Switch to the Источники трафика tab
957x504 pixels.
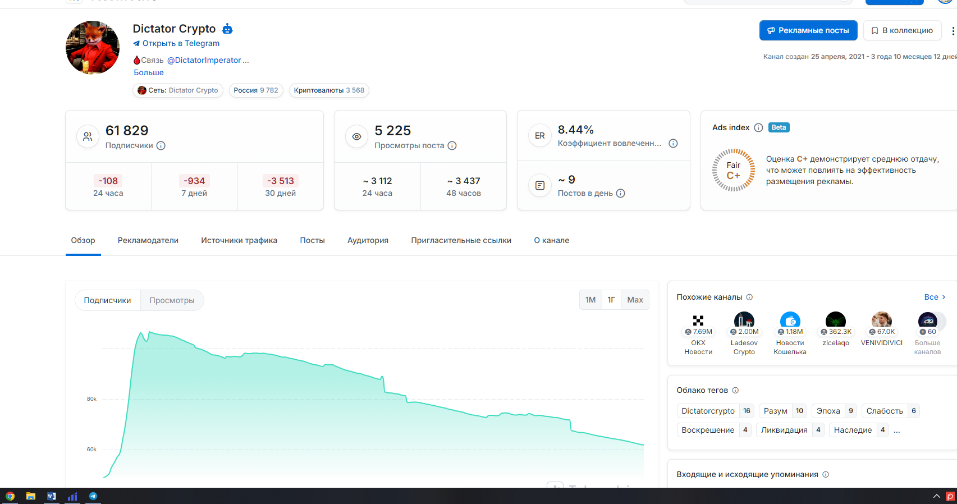pyautogui.click(x=239, y=240)
